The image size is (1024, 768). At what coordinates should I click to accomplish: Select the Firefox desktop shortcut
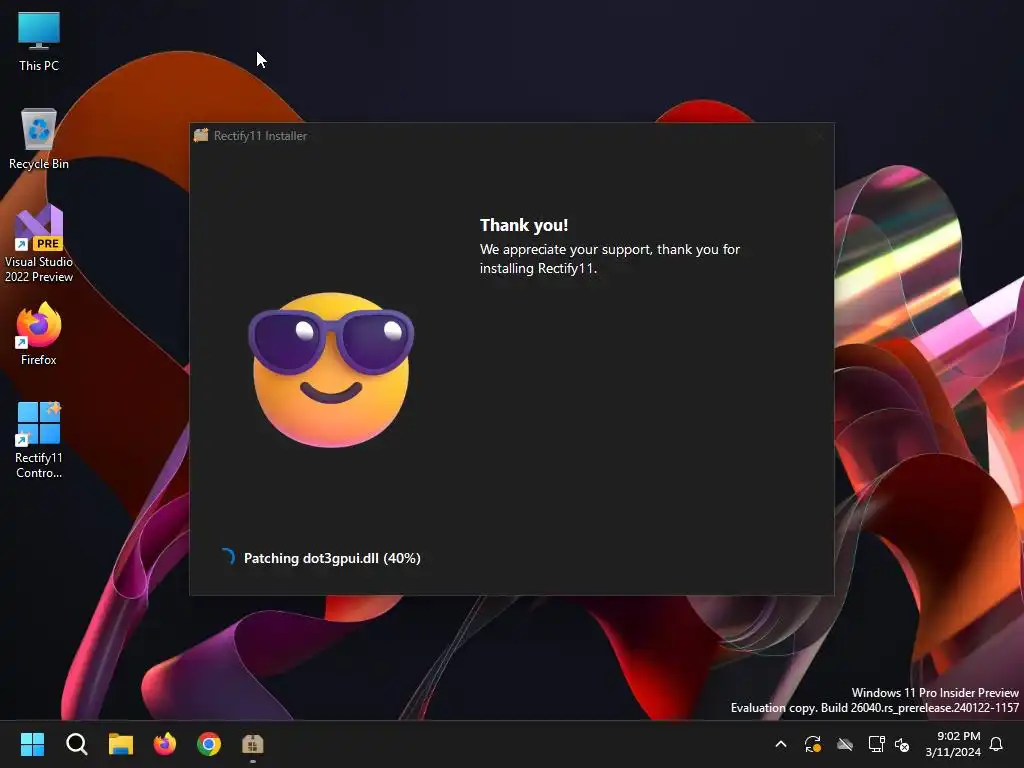coord(39,334)
